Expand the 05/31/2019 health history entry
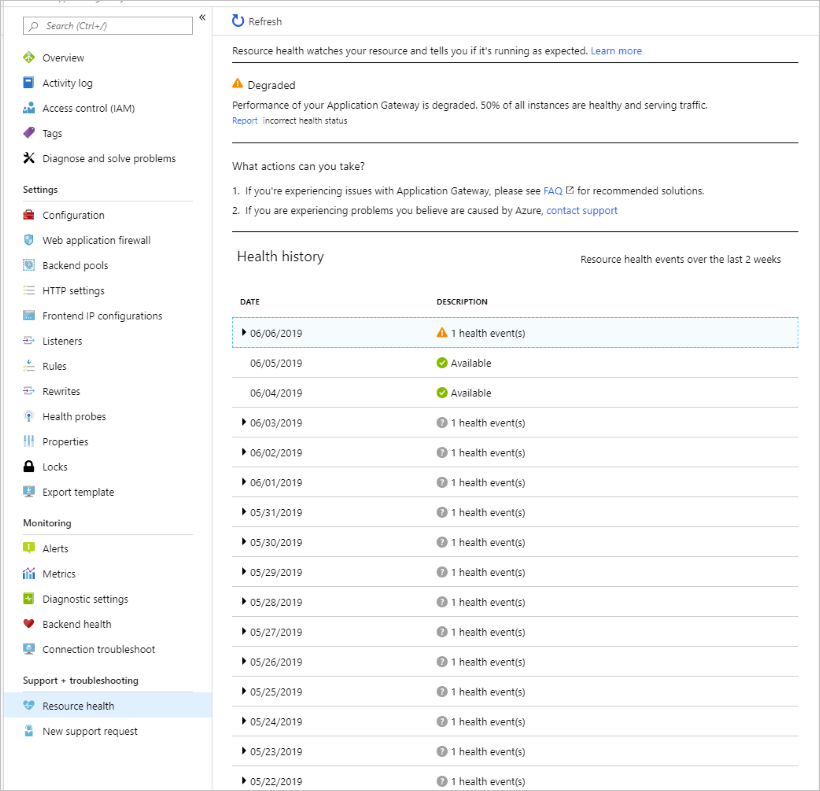 pyautogui.click(x=244, y=512)
